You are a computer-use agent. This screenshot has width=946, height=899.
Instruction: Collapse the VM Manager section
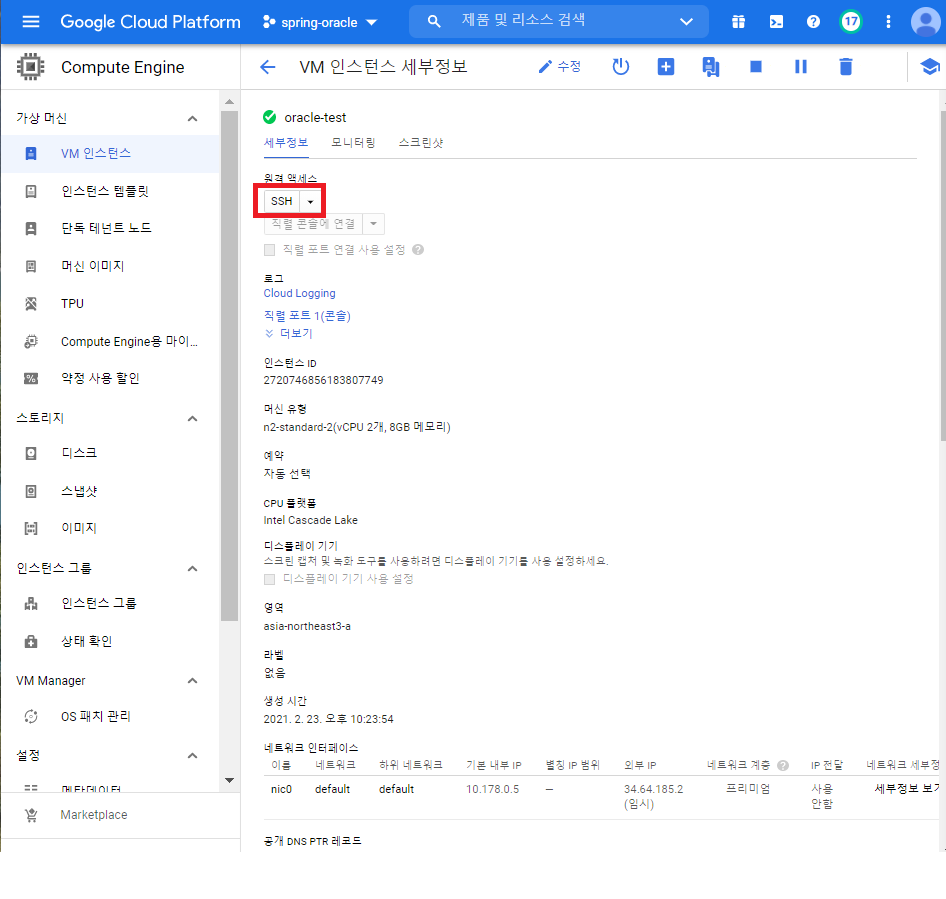point(192,681)
